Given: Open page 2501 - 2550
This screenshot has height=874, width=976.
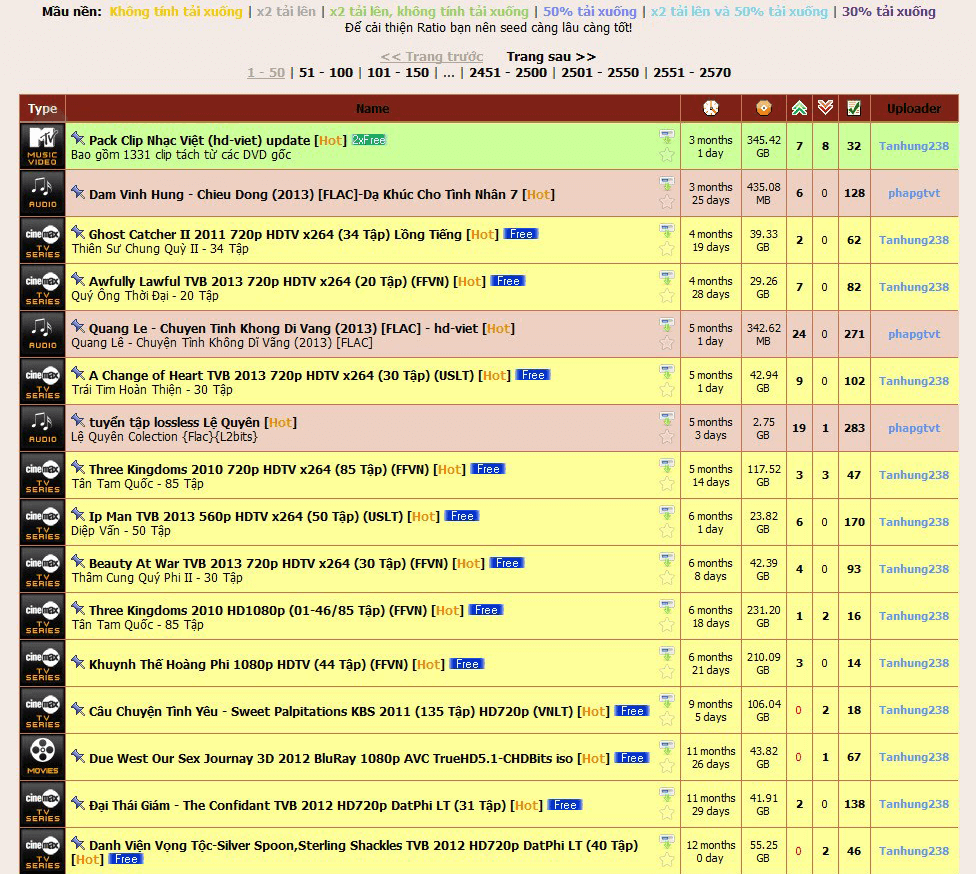Looking at the screenshot, I should (x=600, y=73).
